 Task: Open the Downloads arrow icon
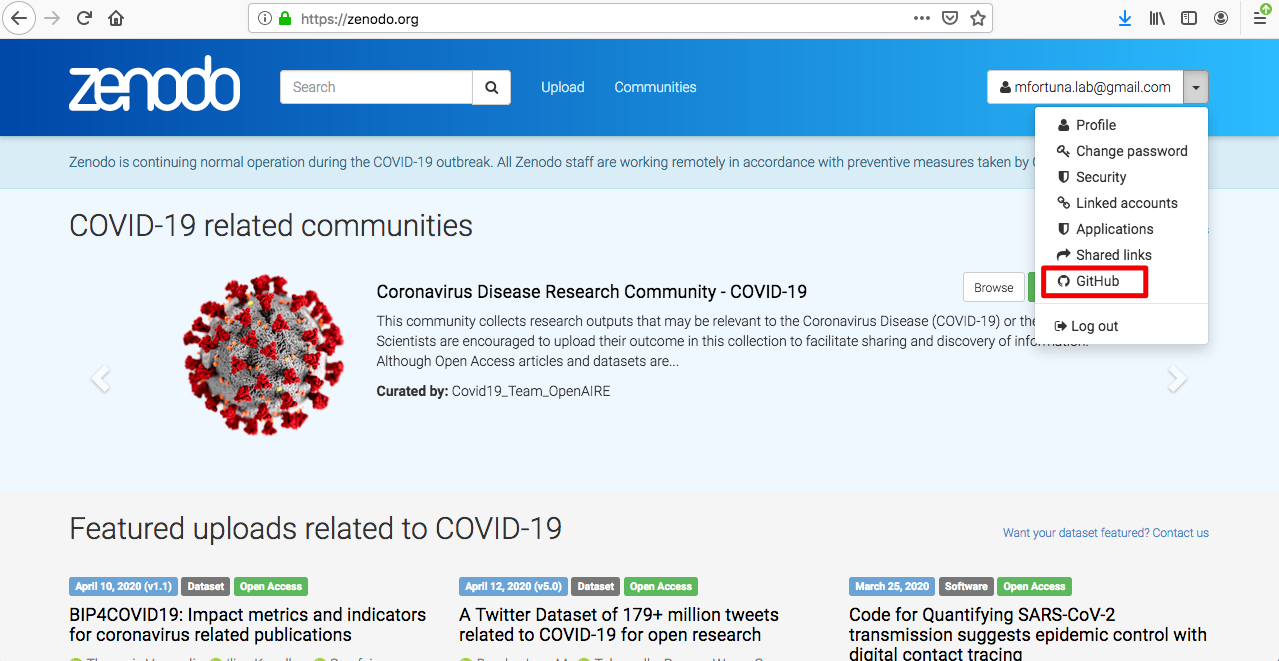(1125, 18)
